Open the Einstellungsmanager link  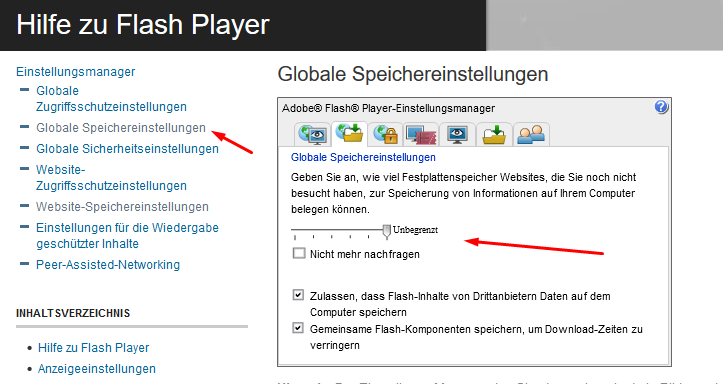click(x=76, y=72)
